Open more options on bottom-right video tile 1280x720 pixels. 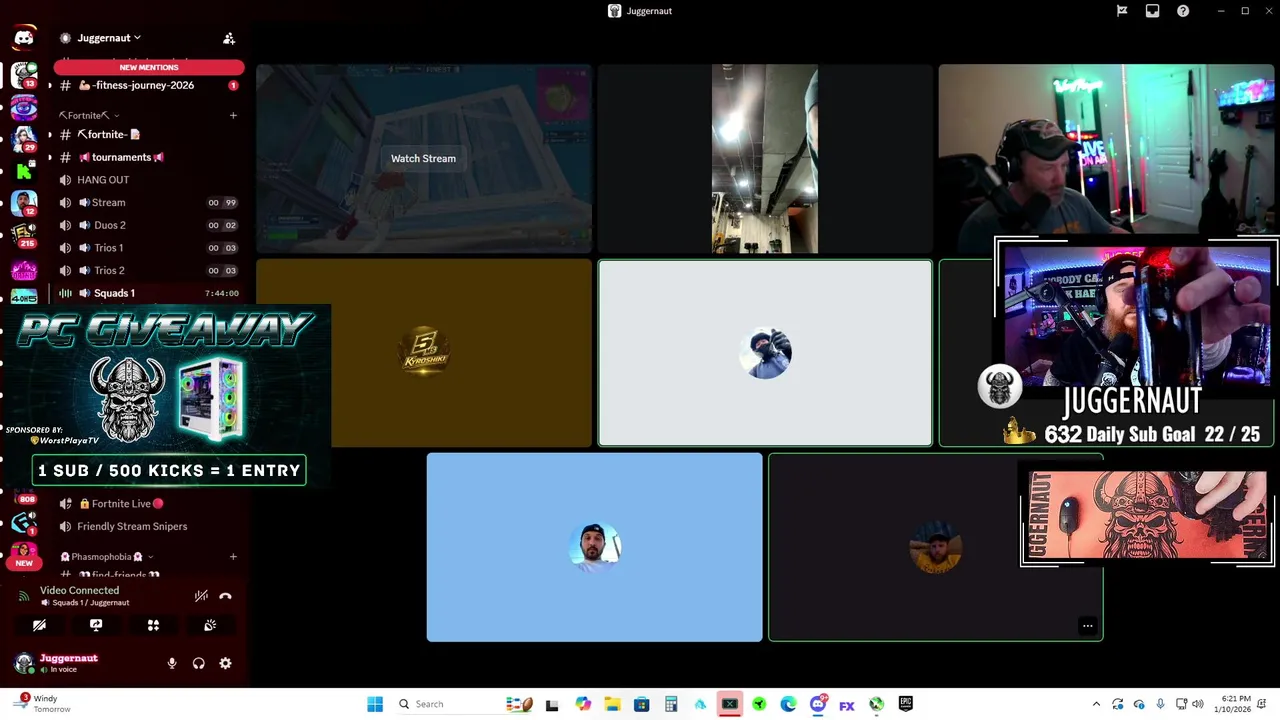point(1087,626)
